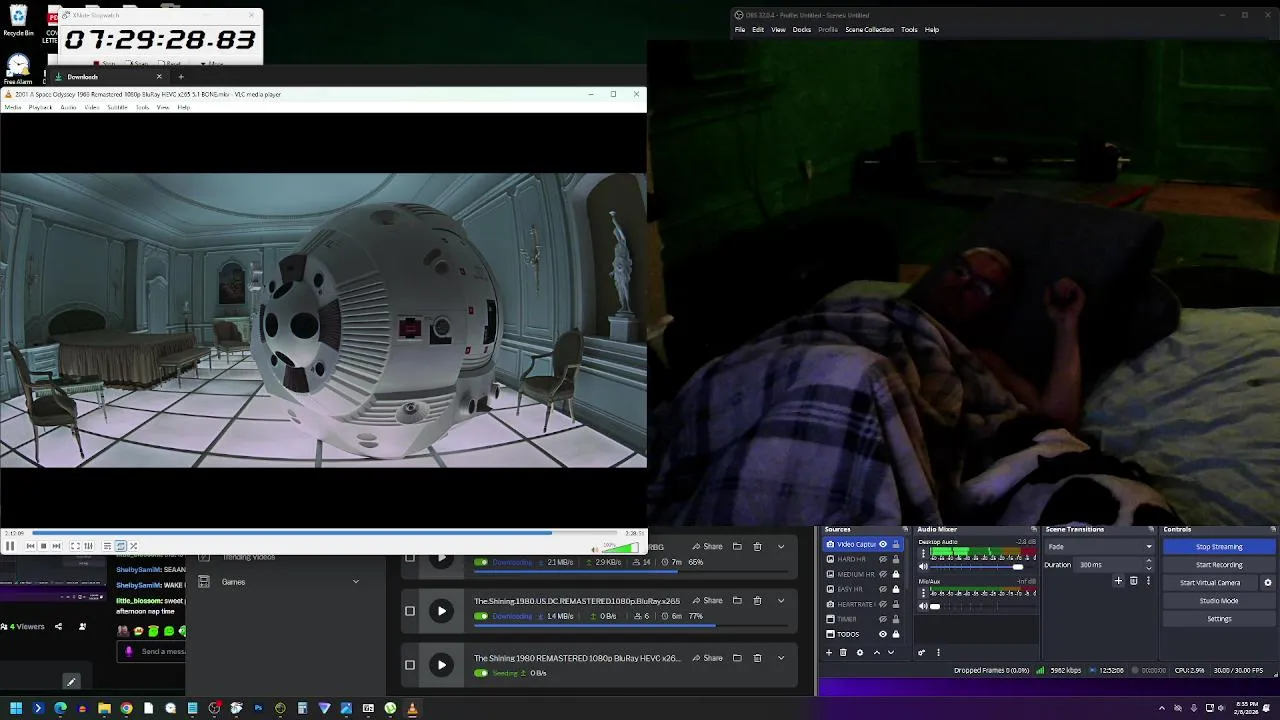Remove the selected OBS source
Viewport: 1280px width, 720px height.
pyautogui.click(x=843, y=653)
